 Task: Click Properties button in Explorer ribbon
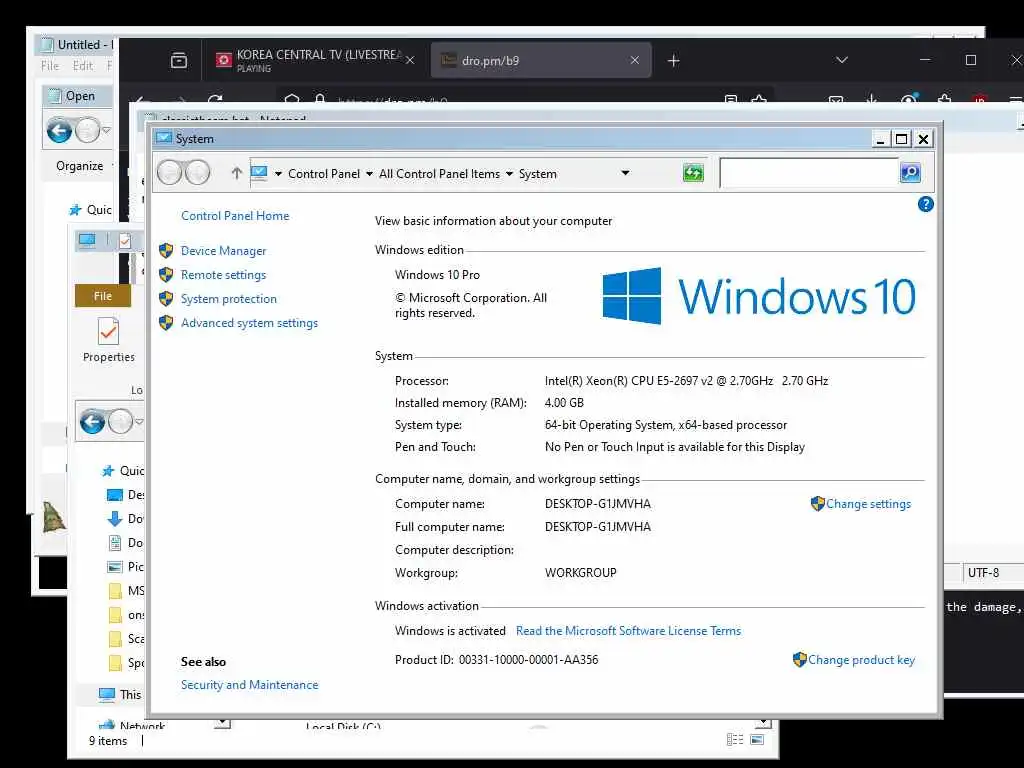coord(108,340)
